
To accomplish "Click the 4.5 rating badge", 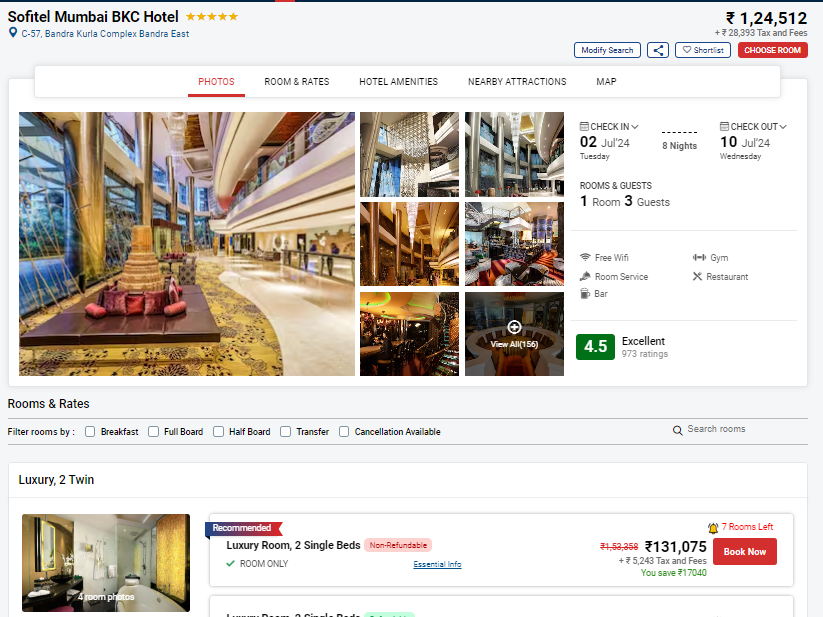I will click(595, 347).
